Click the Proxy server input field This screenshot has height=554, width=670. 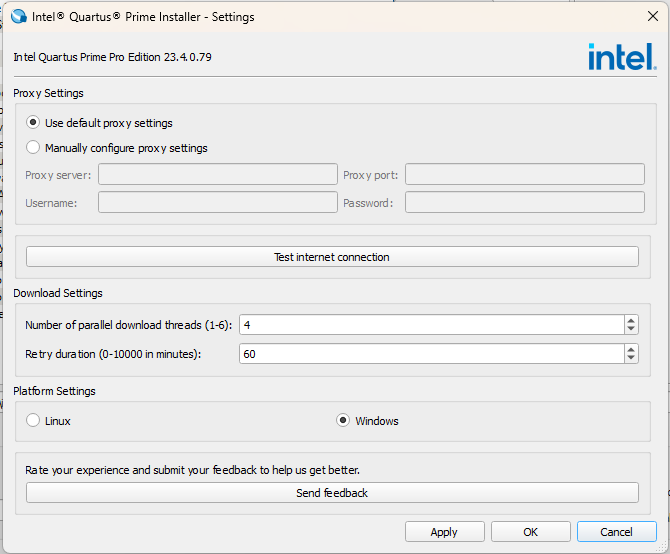click(x=218, y=174)
